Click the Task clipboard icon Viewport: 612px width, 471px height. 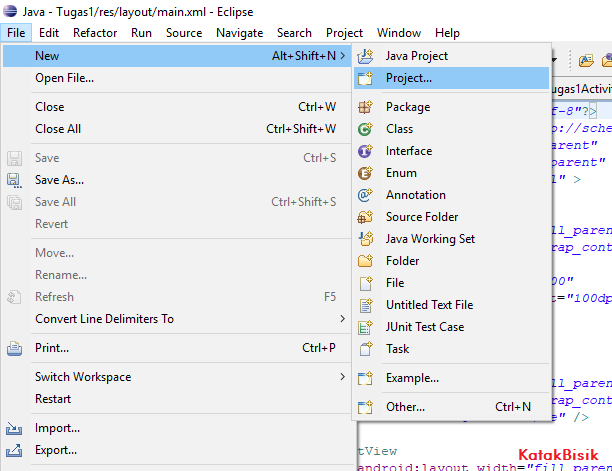pos(365,349)
